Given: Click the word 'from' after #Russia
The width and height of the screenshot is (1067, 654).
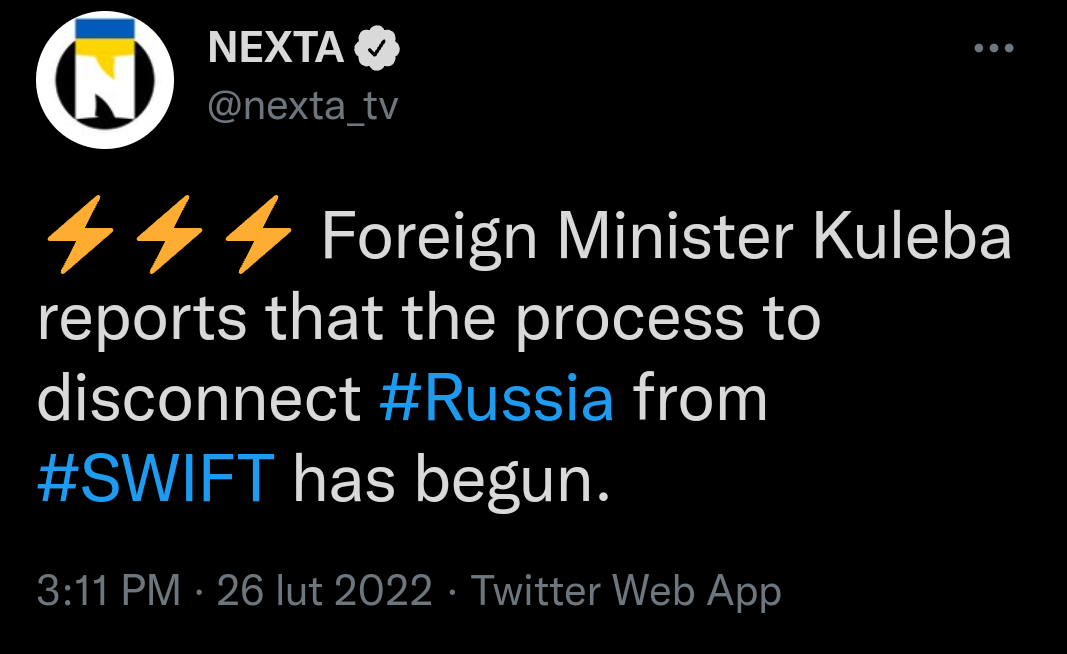Looking at the screenshot, I should 700,399.
